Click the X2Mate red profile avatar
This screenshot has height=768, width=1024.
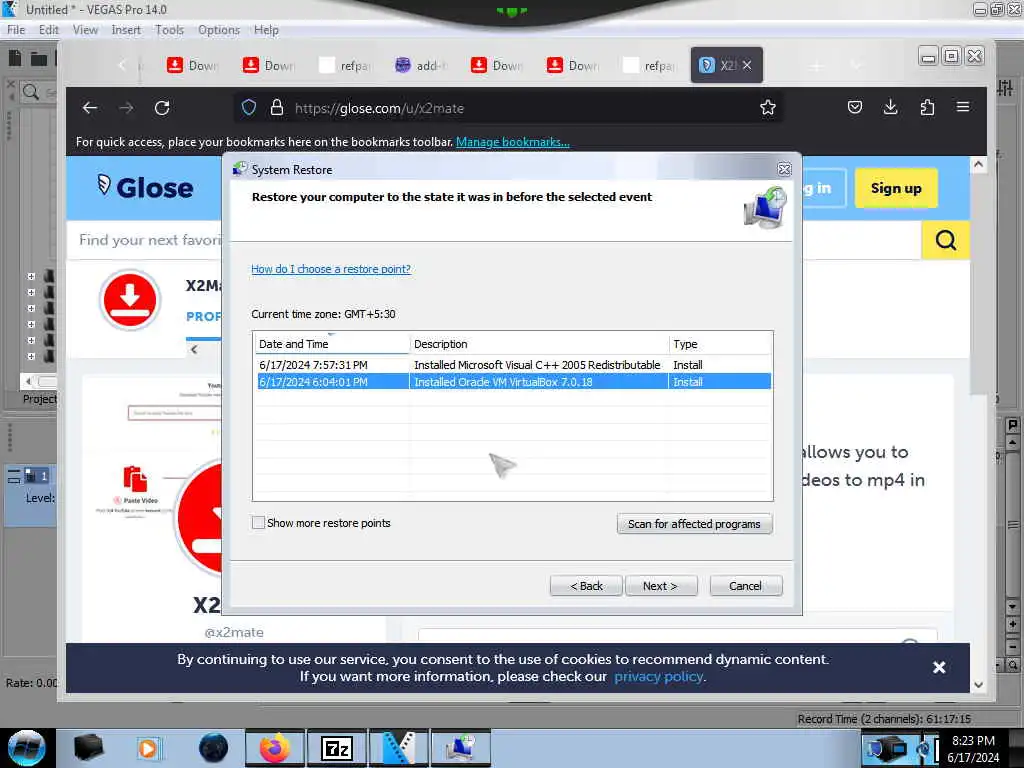click(x=129, y=300)
